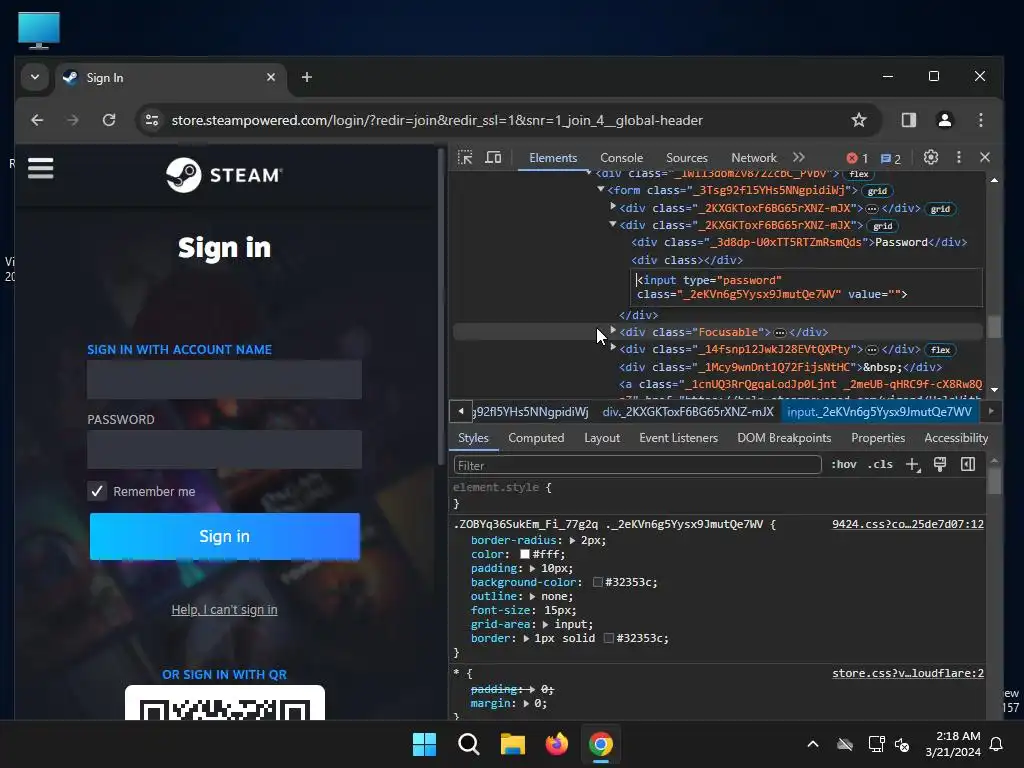Launch Firefox from the taskbar
The width and height of the screenshot is (1024, 768).
[x=556, y=744]
